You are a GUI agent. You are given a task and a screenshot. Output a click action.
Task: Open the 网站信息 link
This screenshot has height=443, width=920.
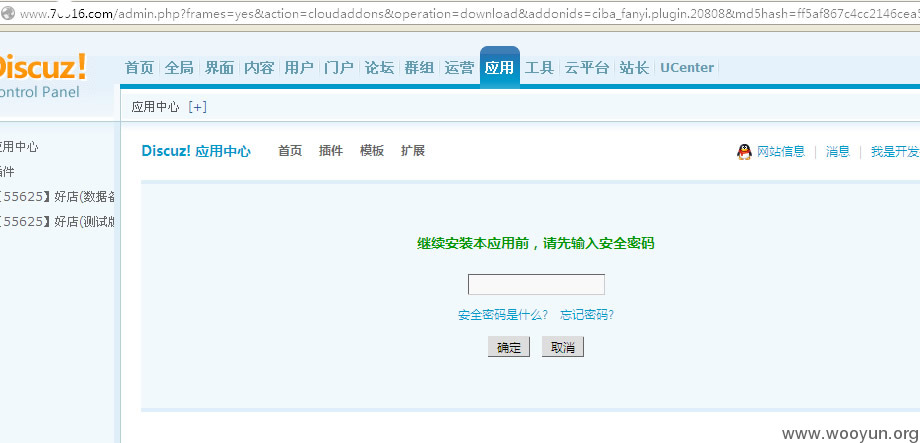[x=781, y=151]
